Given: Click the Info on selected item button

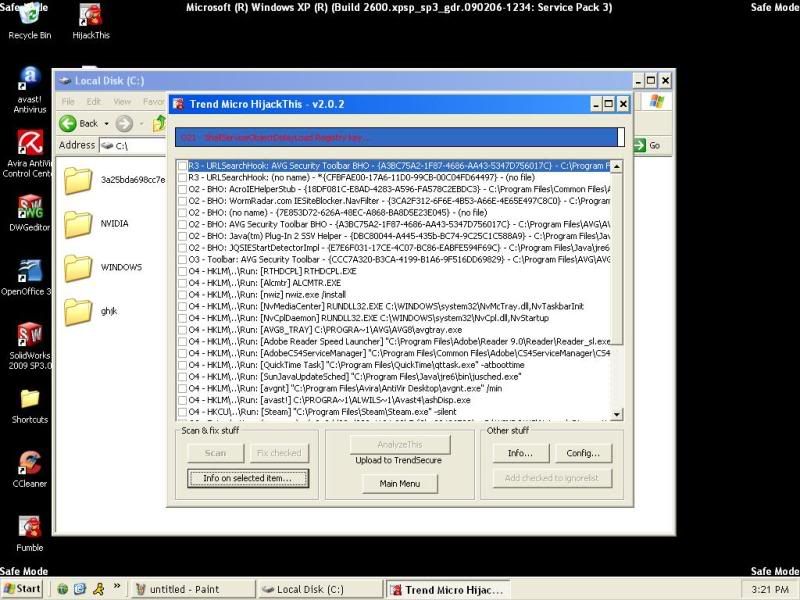Looking at the screenshot, I should coord(248,478).
